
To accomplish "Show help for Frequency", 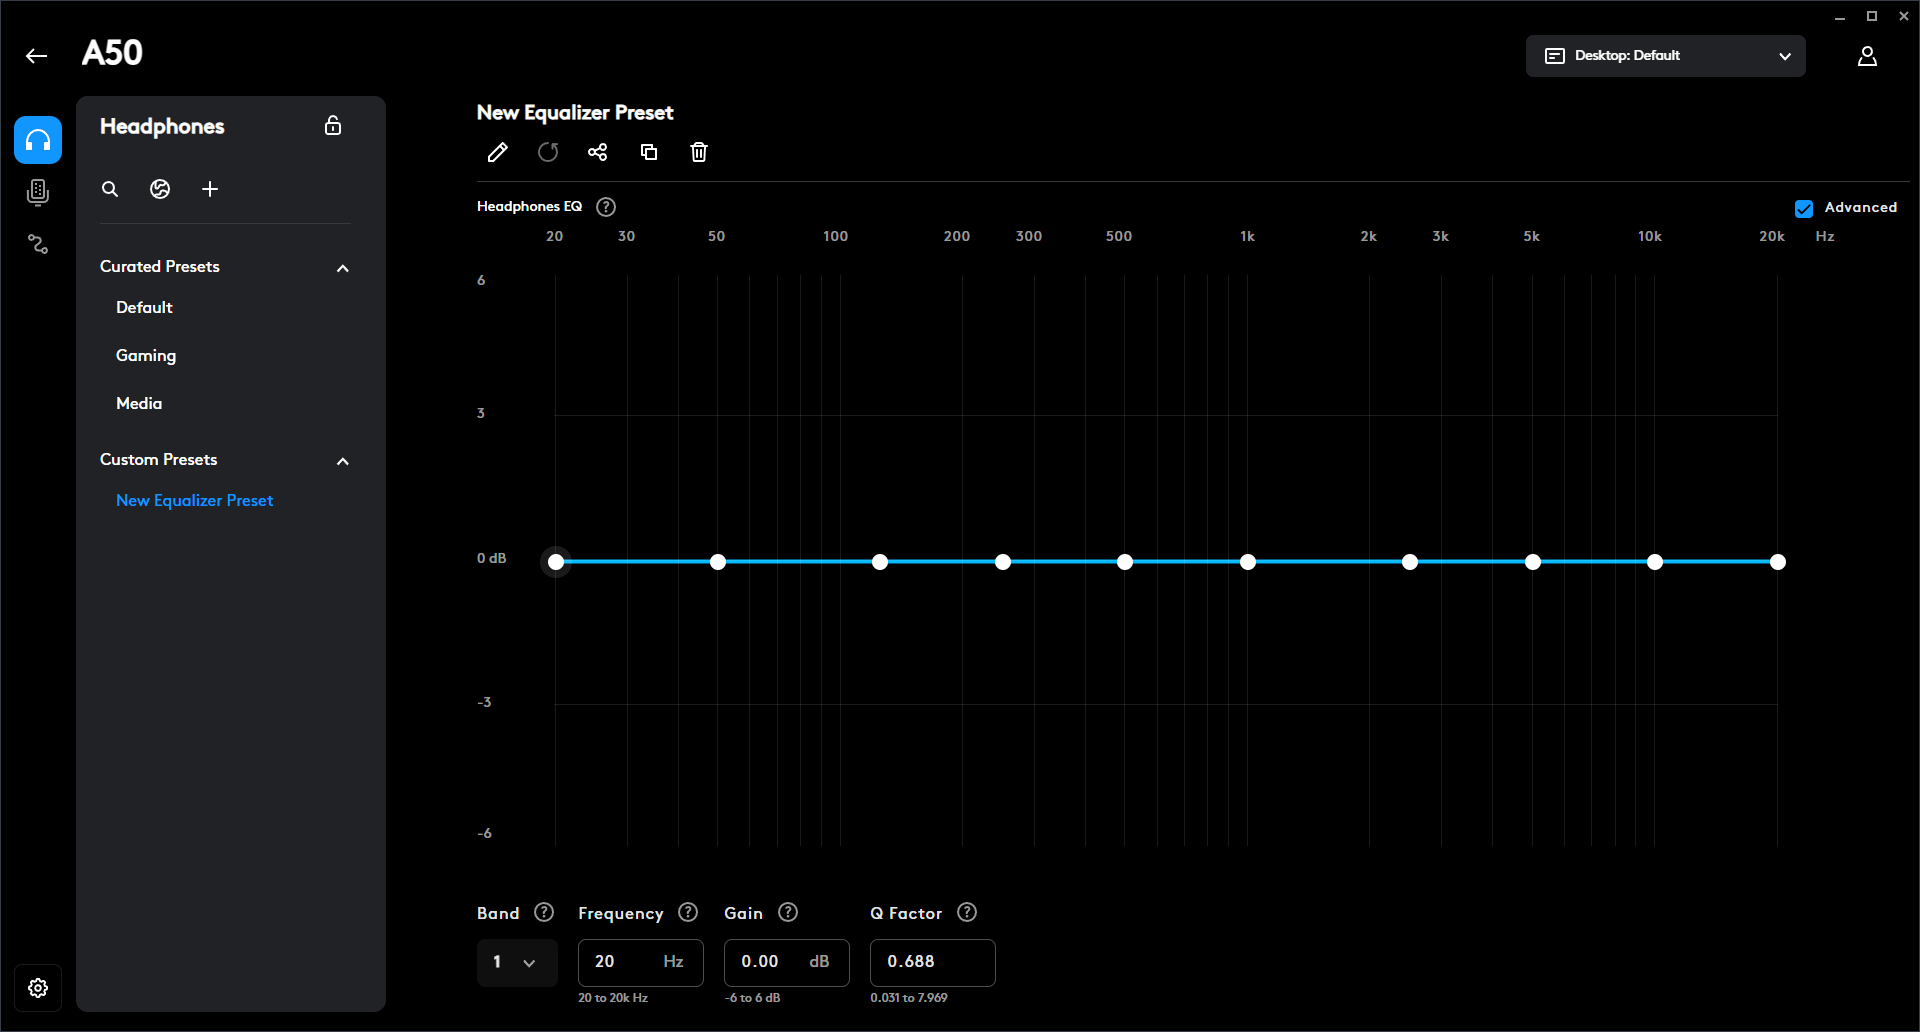I will (688, 912).
